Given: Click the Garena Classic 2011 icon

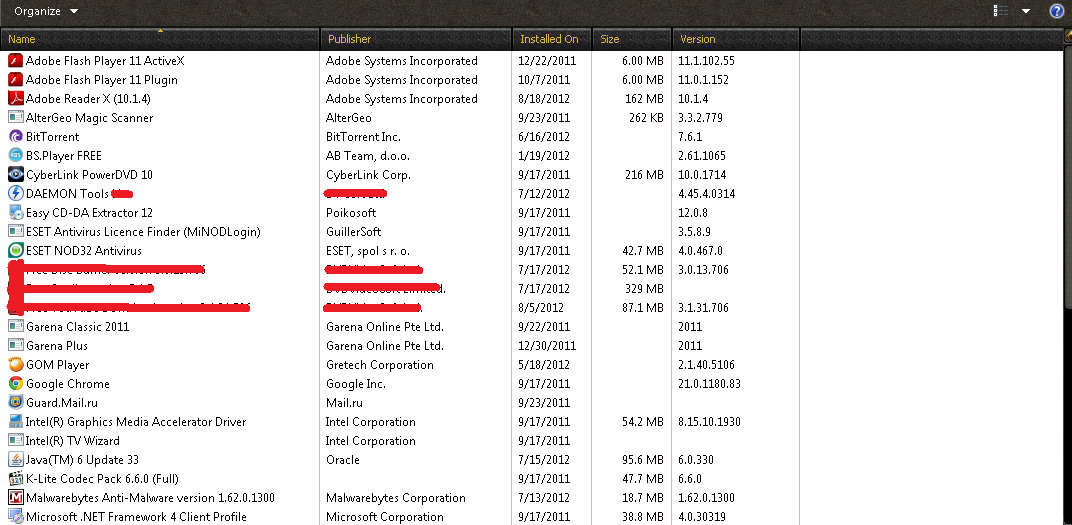Looking at the screenshot, I should [x=15, y=327].
